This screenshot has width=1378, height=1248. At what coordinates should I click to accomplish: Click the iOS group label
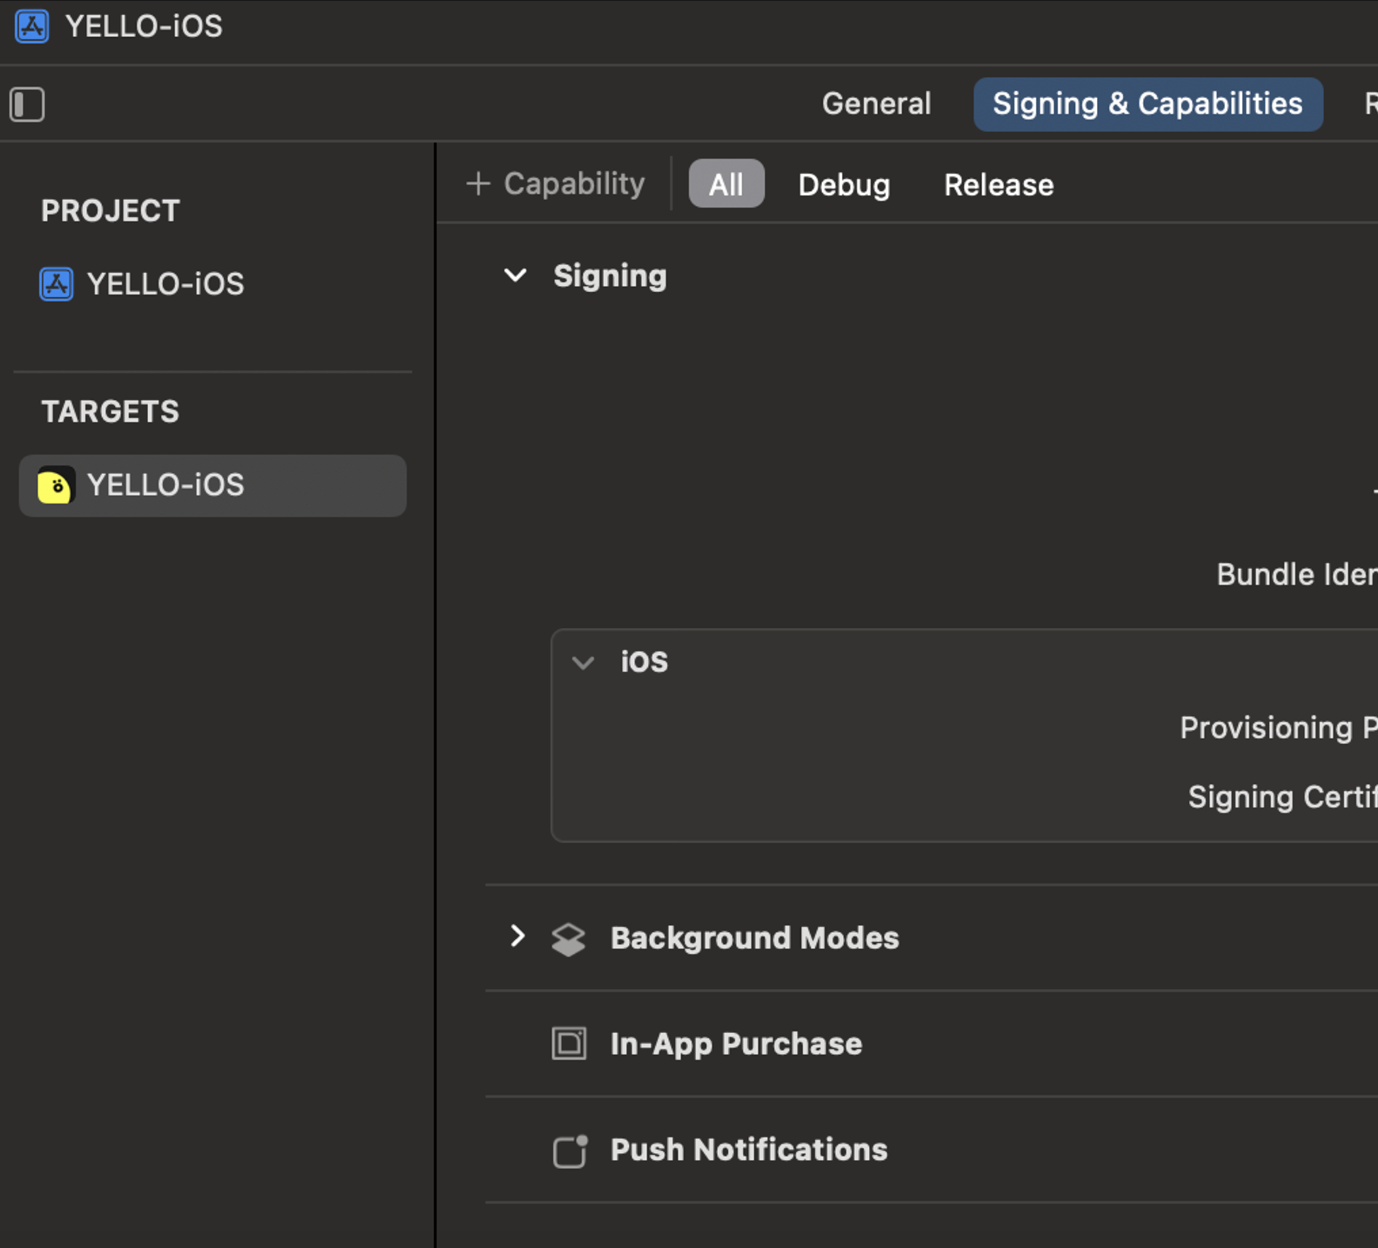tap(644, 662)
